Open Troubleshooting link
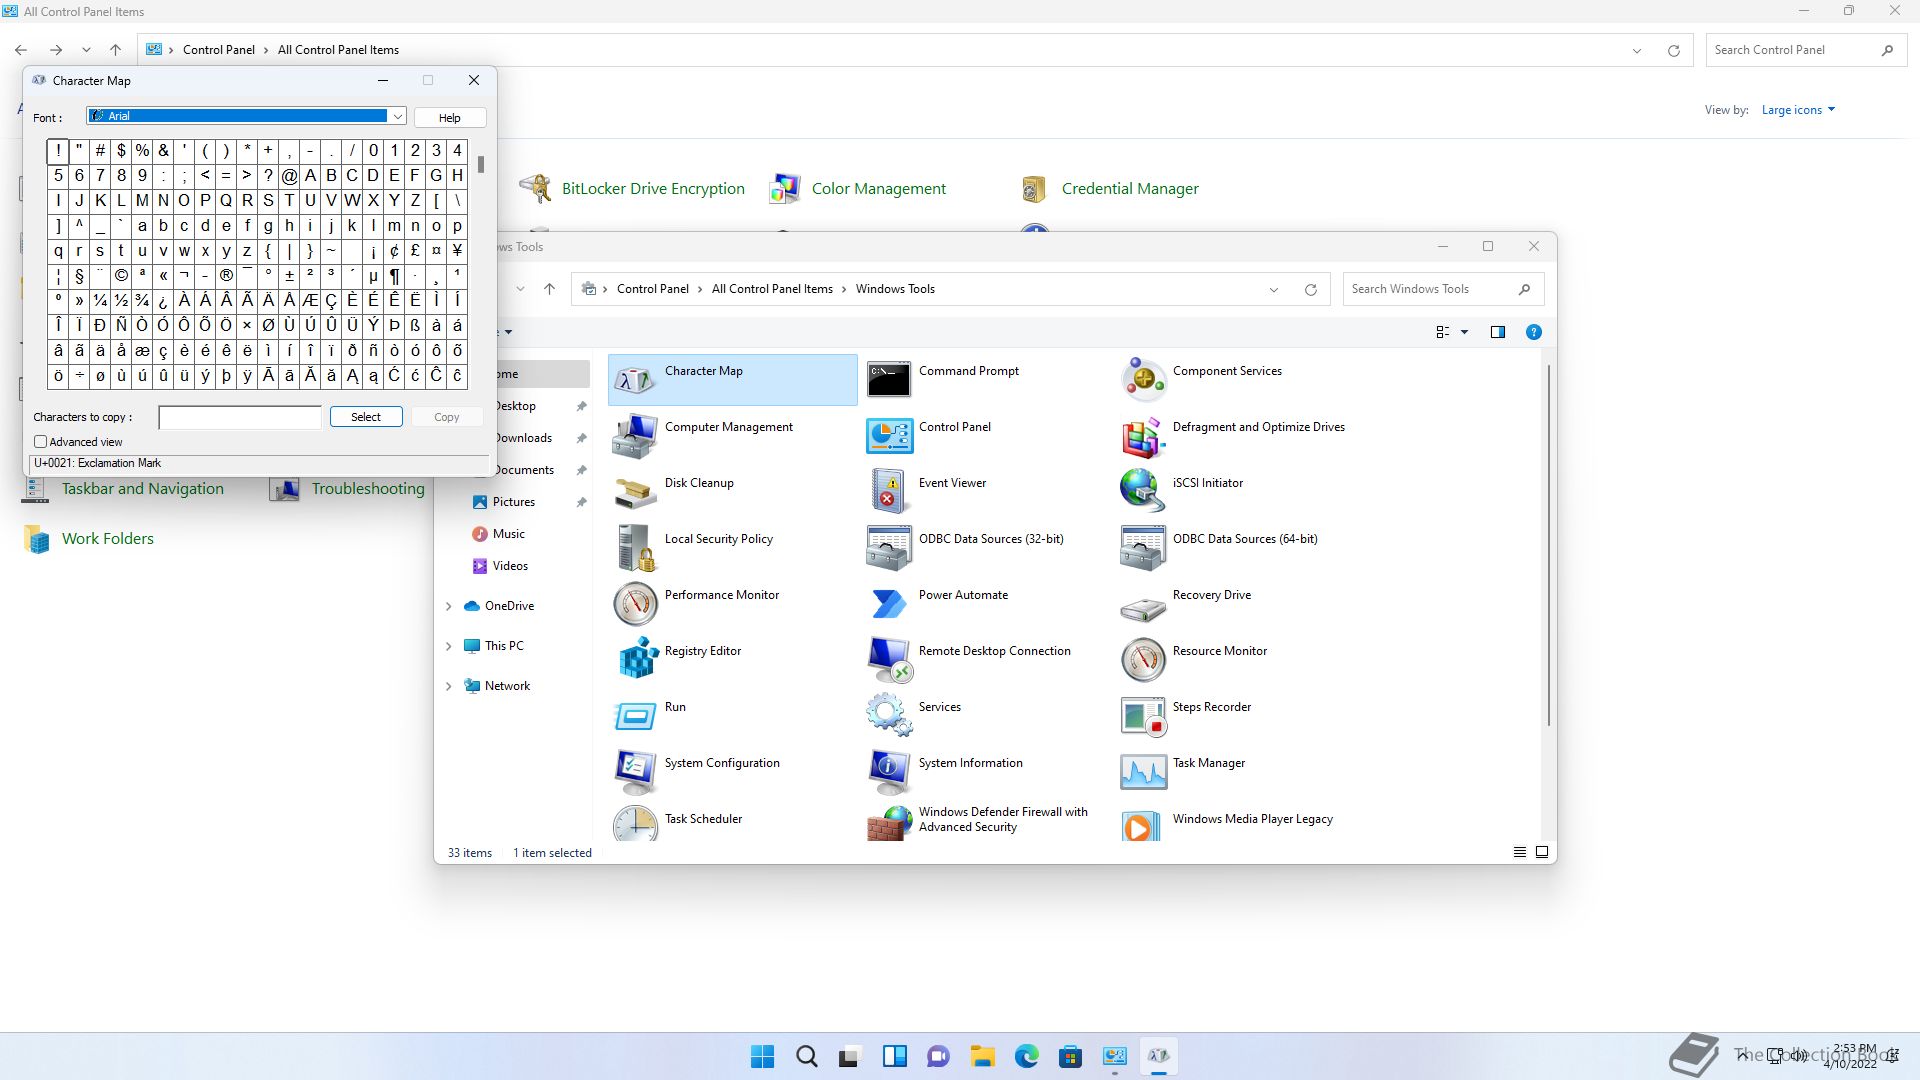The image size is (1920, 1080). coord(368,488)
